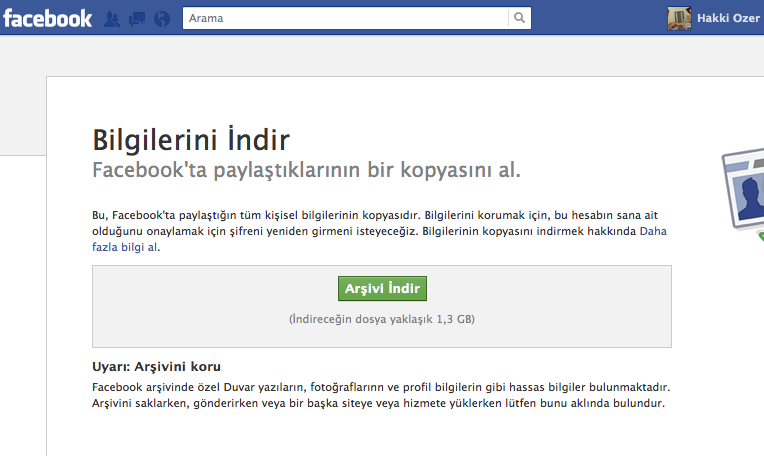Click the Facebook logo
Viewport: 764px width, 456px height.
tap(47, 19)
